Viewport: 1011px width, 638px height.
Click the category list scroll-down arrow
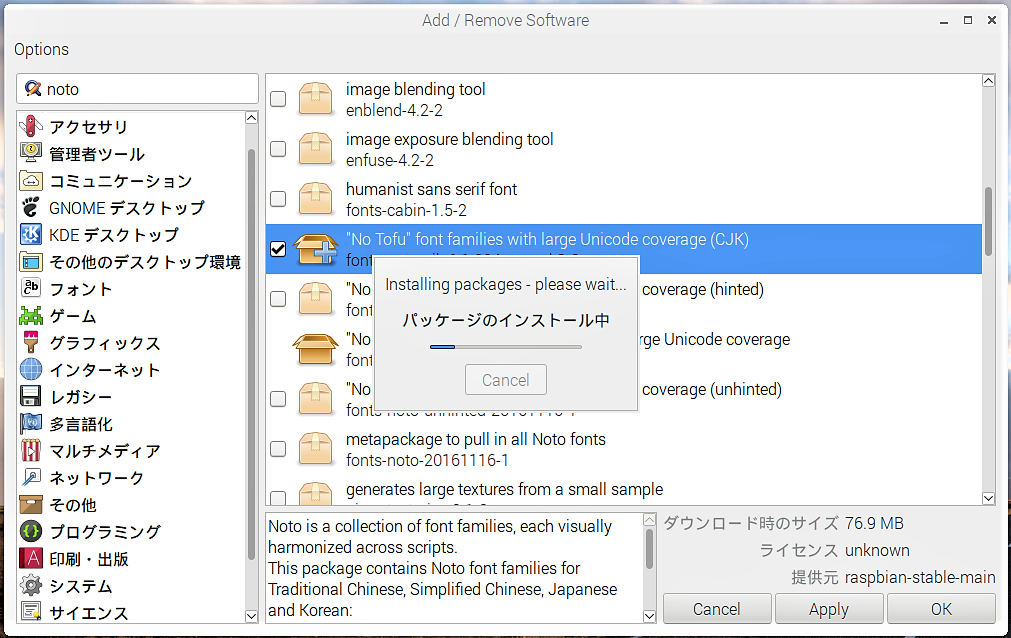251,617
